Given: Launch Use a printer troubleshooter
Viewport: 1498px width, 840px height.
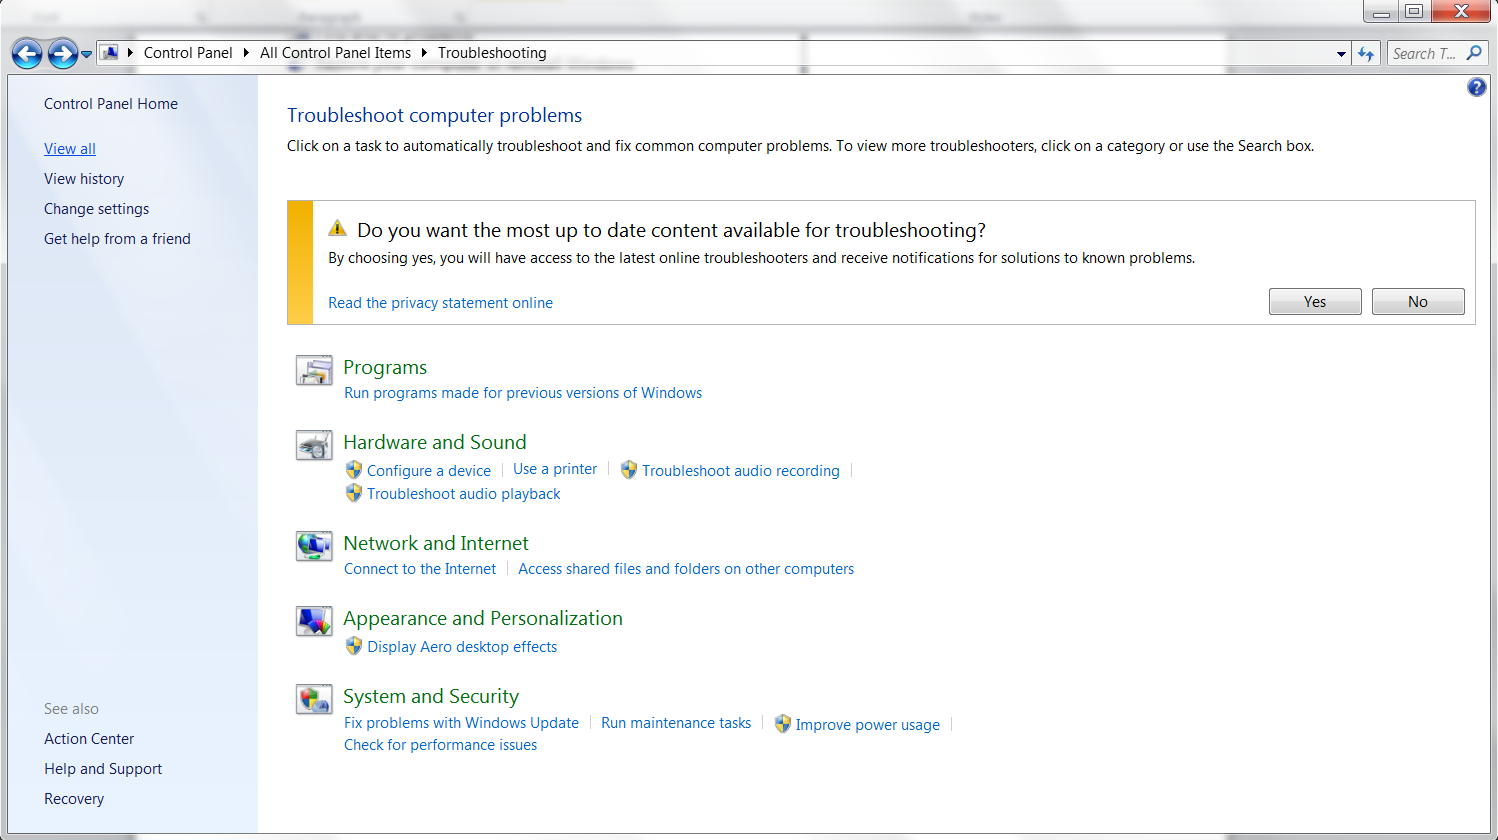Looking at the screenshot, I should tap(555, 469).
